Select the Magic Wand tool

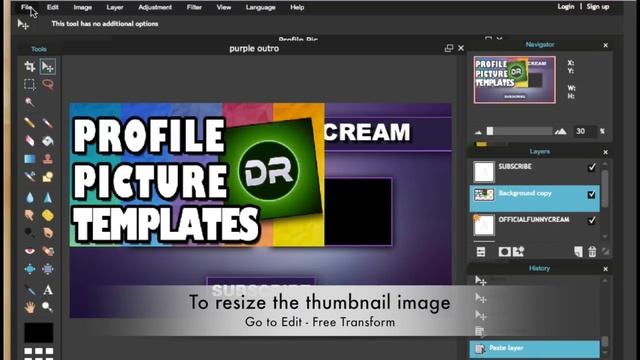click(29, 102)
